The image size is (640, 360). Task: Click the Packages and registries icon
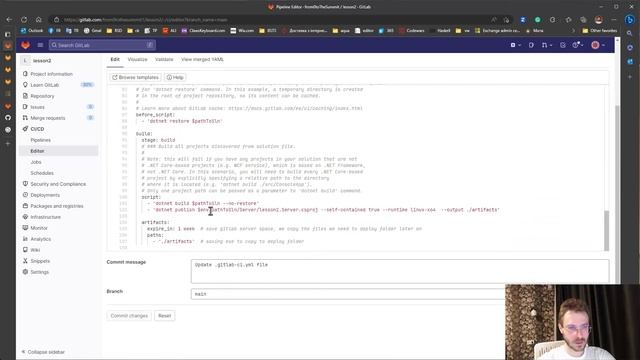25,206
